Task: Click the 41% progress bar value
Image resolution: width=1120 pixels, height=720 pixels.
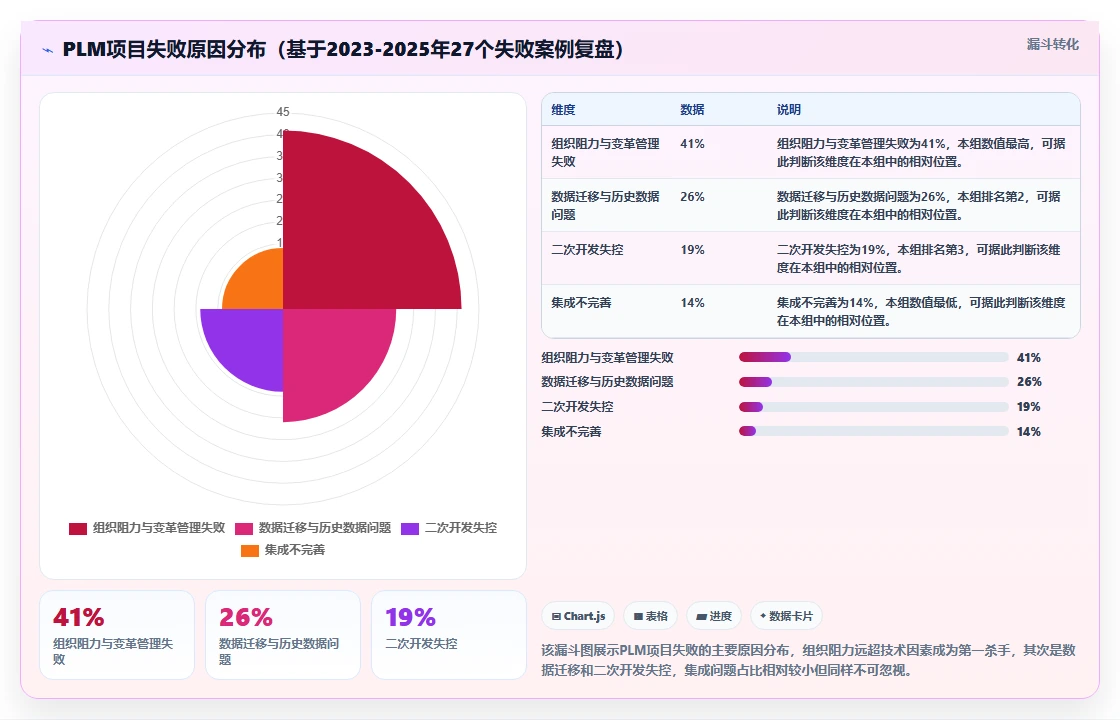Action: pyautogui.click(x=1029, y=357)
